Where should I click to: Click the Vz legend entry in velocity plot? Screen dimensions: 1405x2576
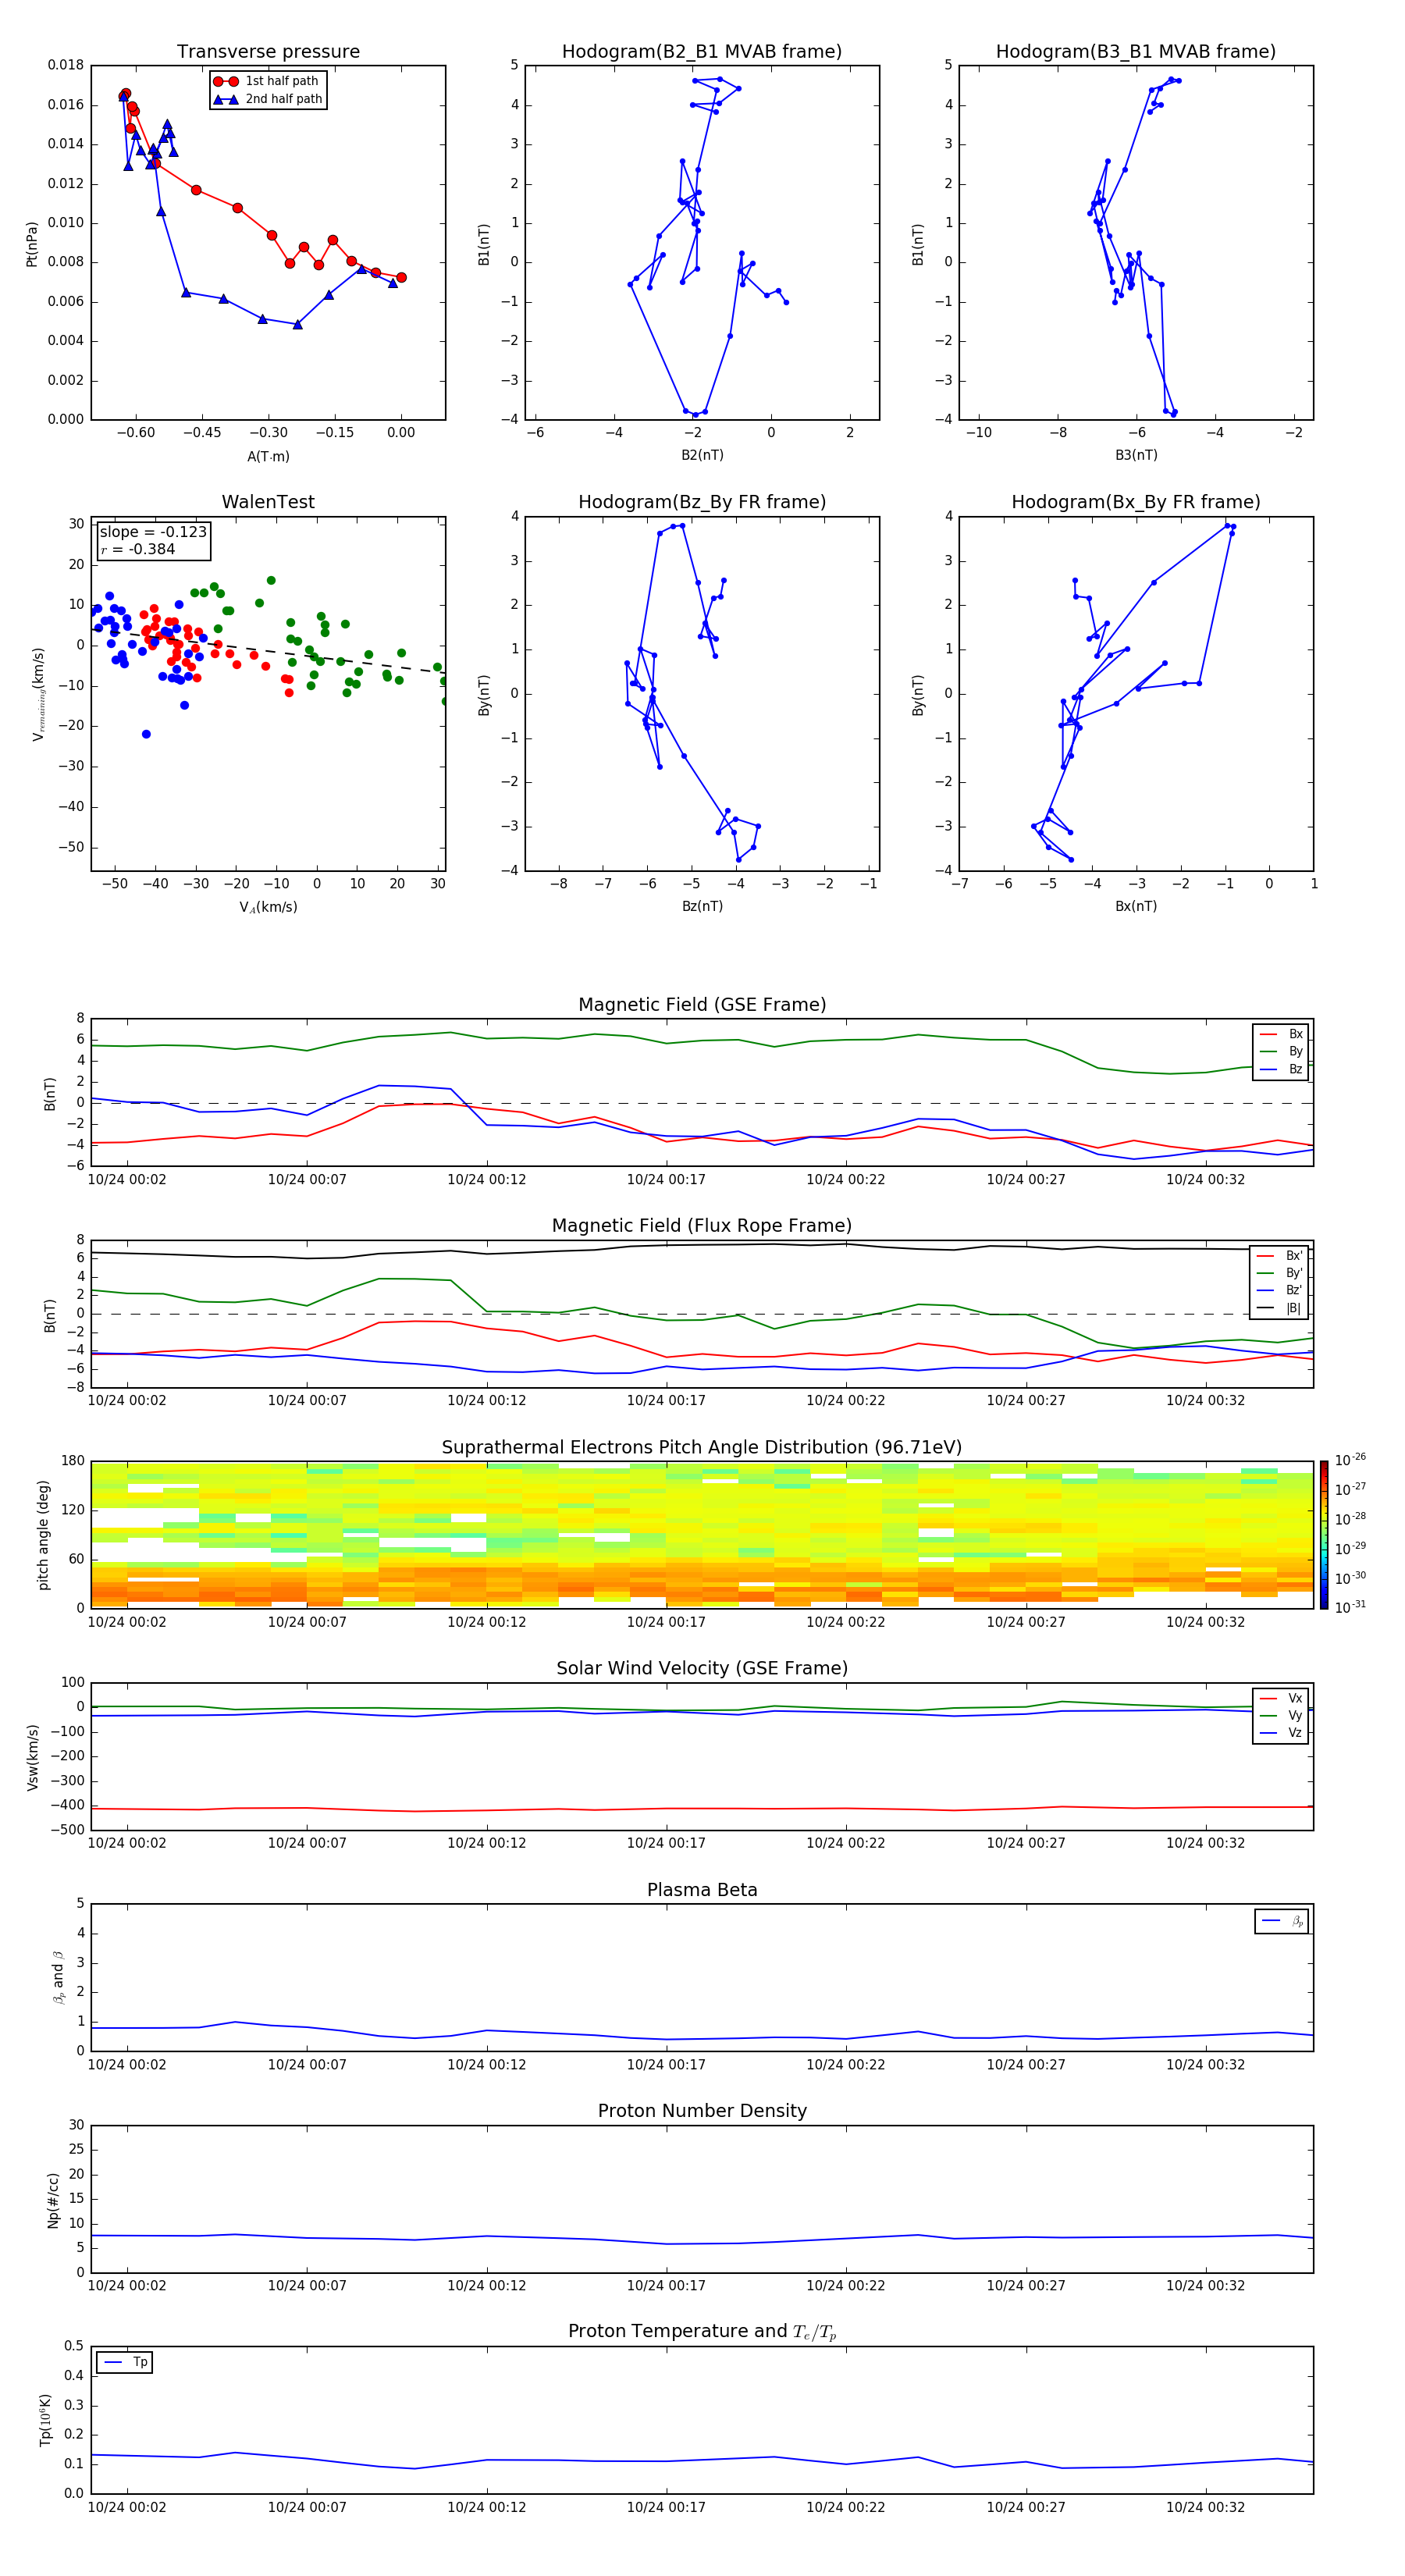(x=1281, y=1733)
